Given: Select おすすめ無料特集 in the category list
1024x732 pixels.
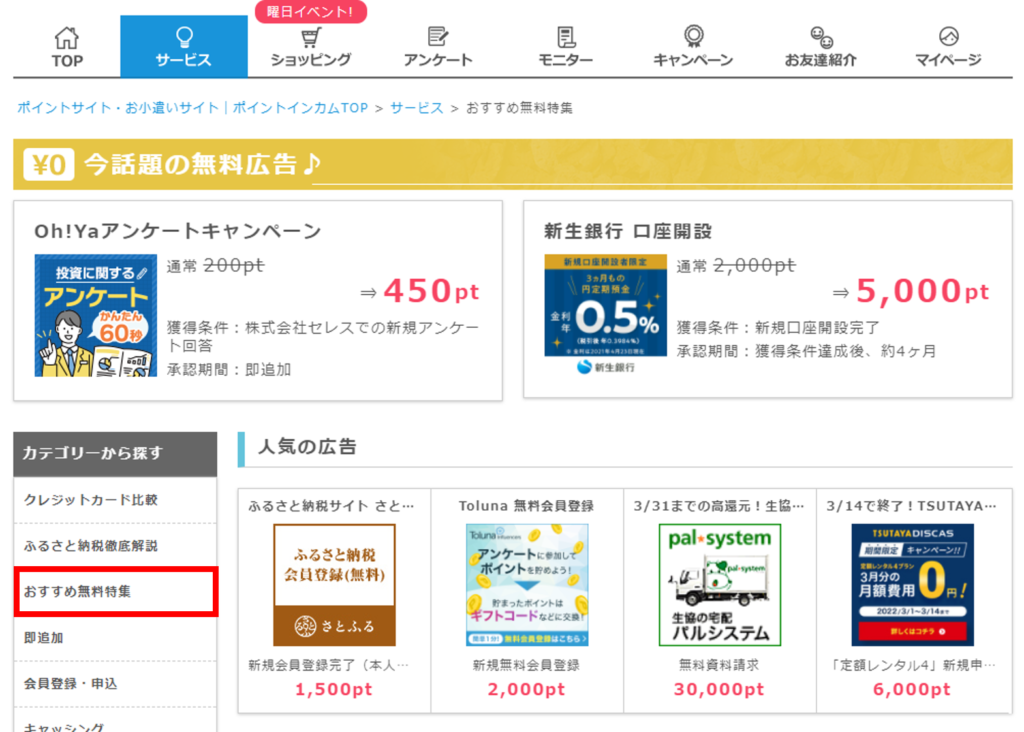Looking at the screenshot, I should (x=116, y=592).
